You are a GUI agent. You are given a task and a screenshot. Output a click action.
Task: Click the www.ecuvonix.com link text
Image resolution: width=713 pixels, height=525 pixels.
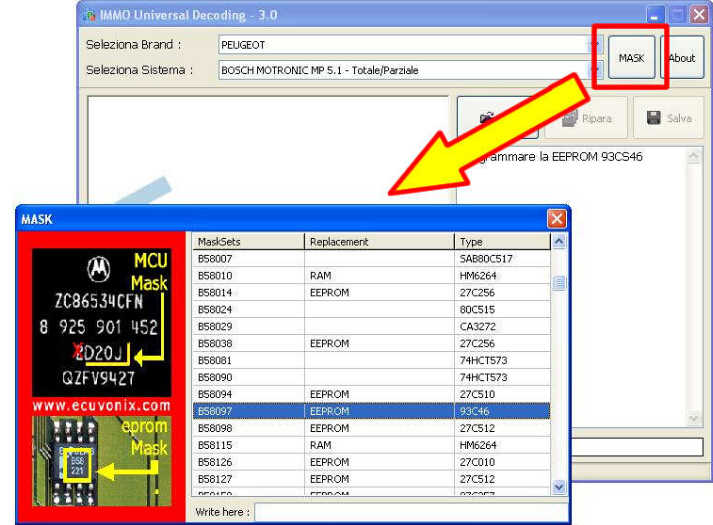coord(101,405)
